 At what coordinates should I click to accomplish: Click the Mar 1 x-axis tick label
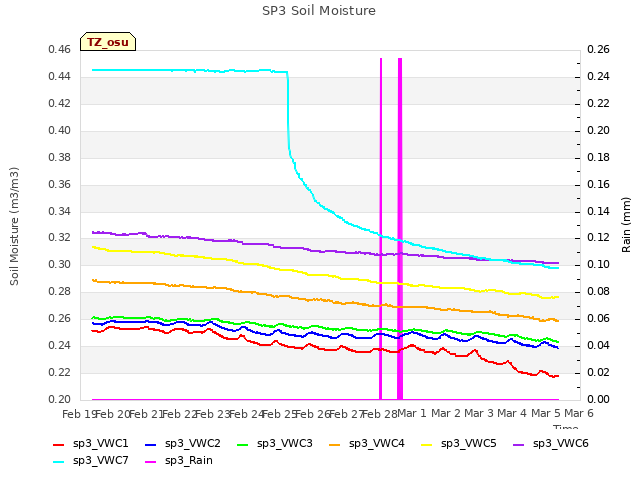411,413
